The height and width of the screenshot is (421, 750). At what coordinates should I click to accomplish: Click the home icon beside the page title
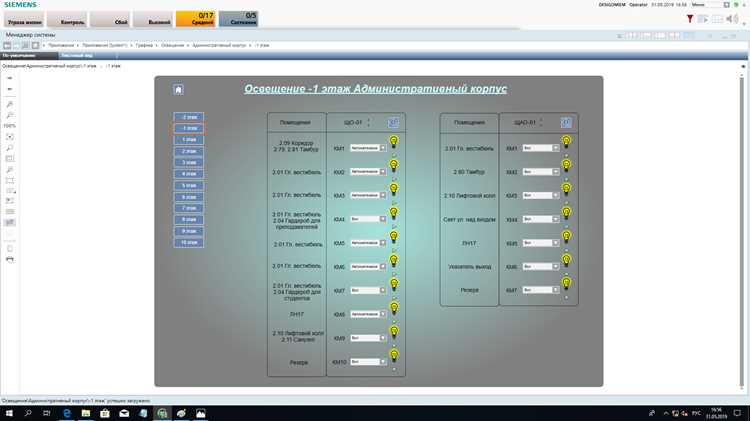[x=178, y=89]
